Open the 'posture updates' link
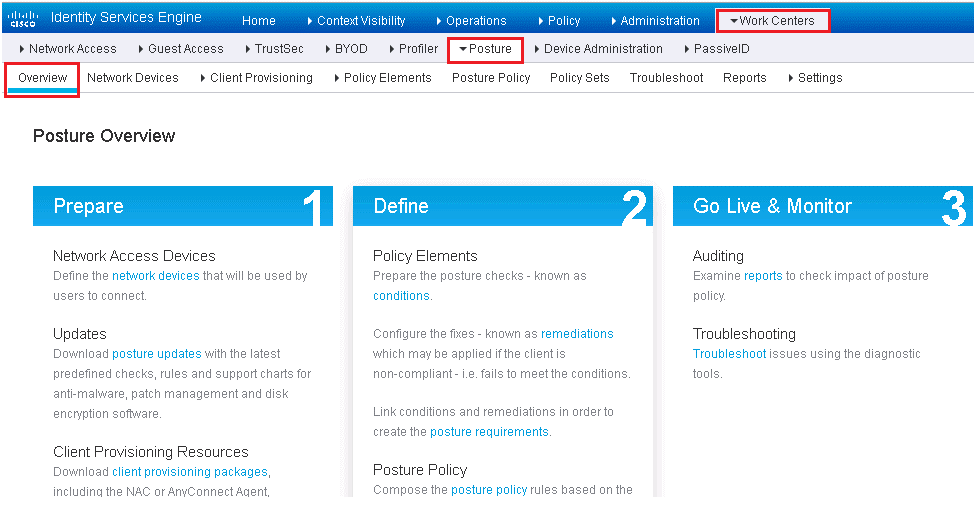This screenshot has height=510, width=974. tap(157, 353)
